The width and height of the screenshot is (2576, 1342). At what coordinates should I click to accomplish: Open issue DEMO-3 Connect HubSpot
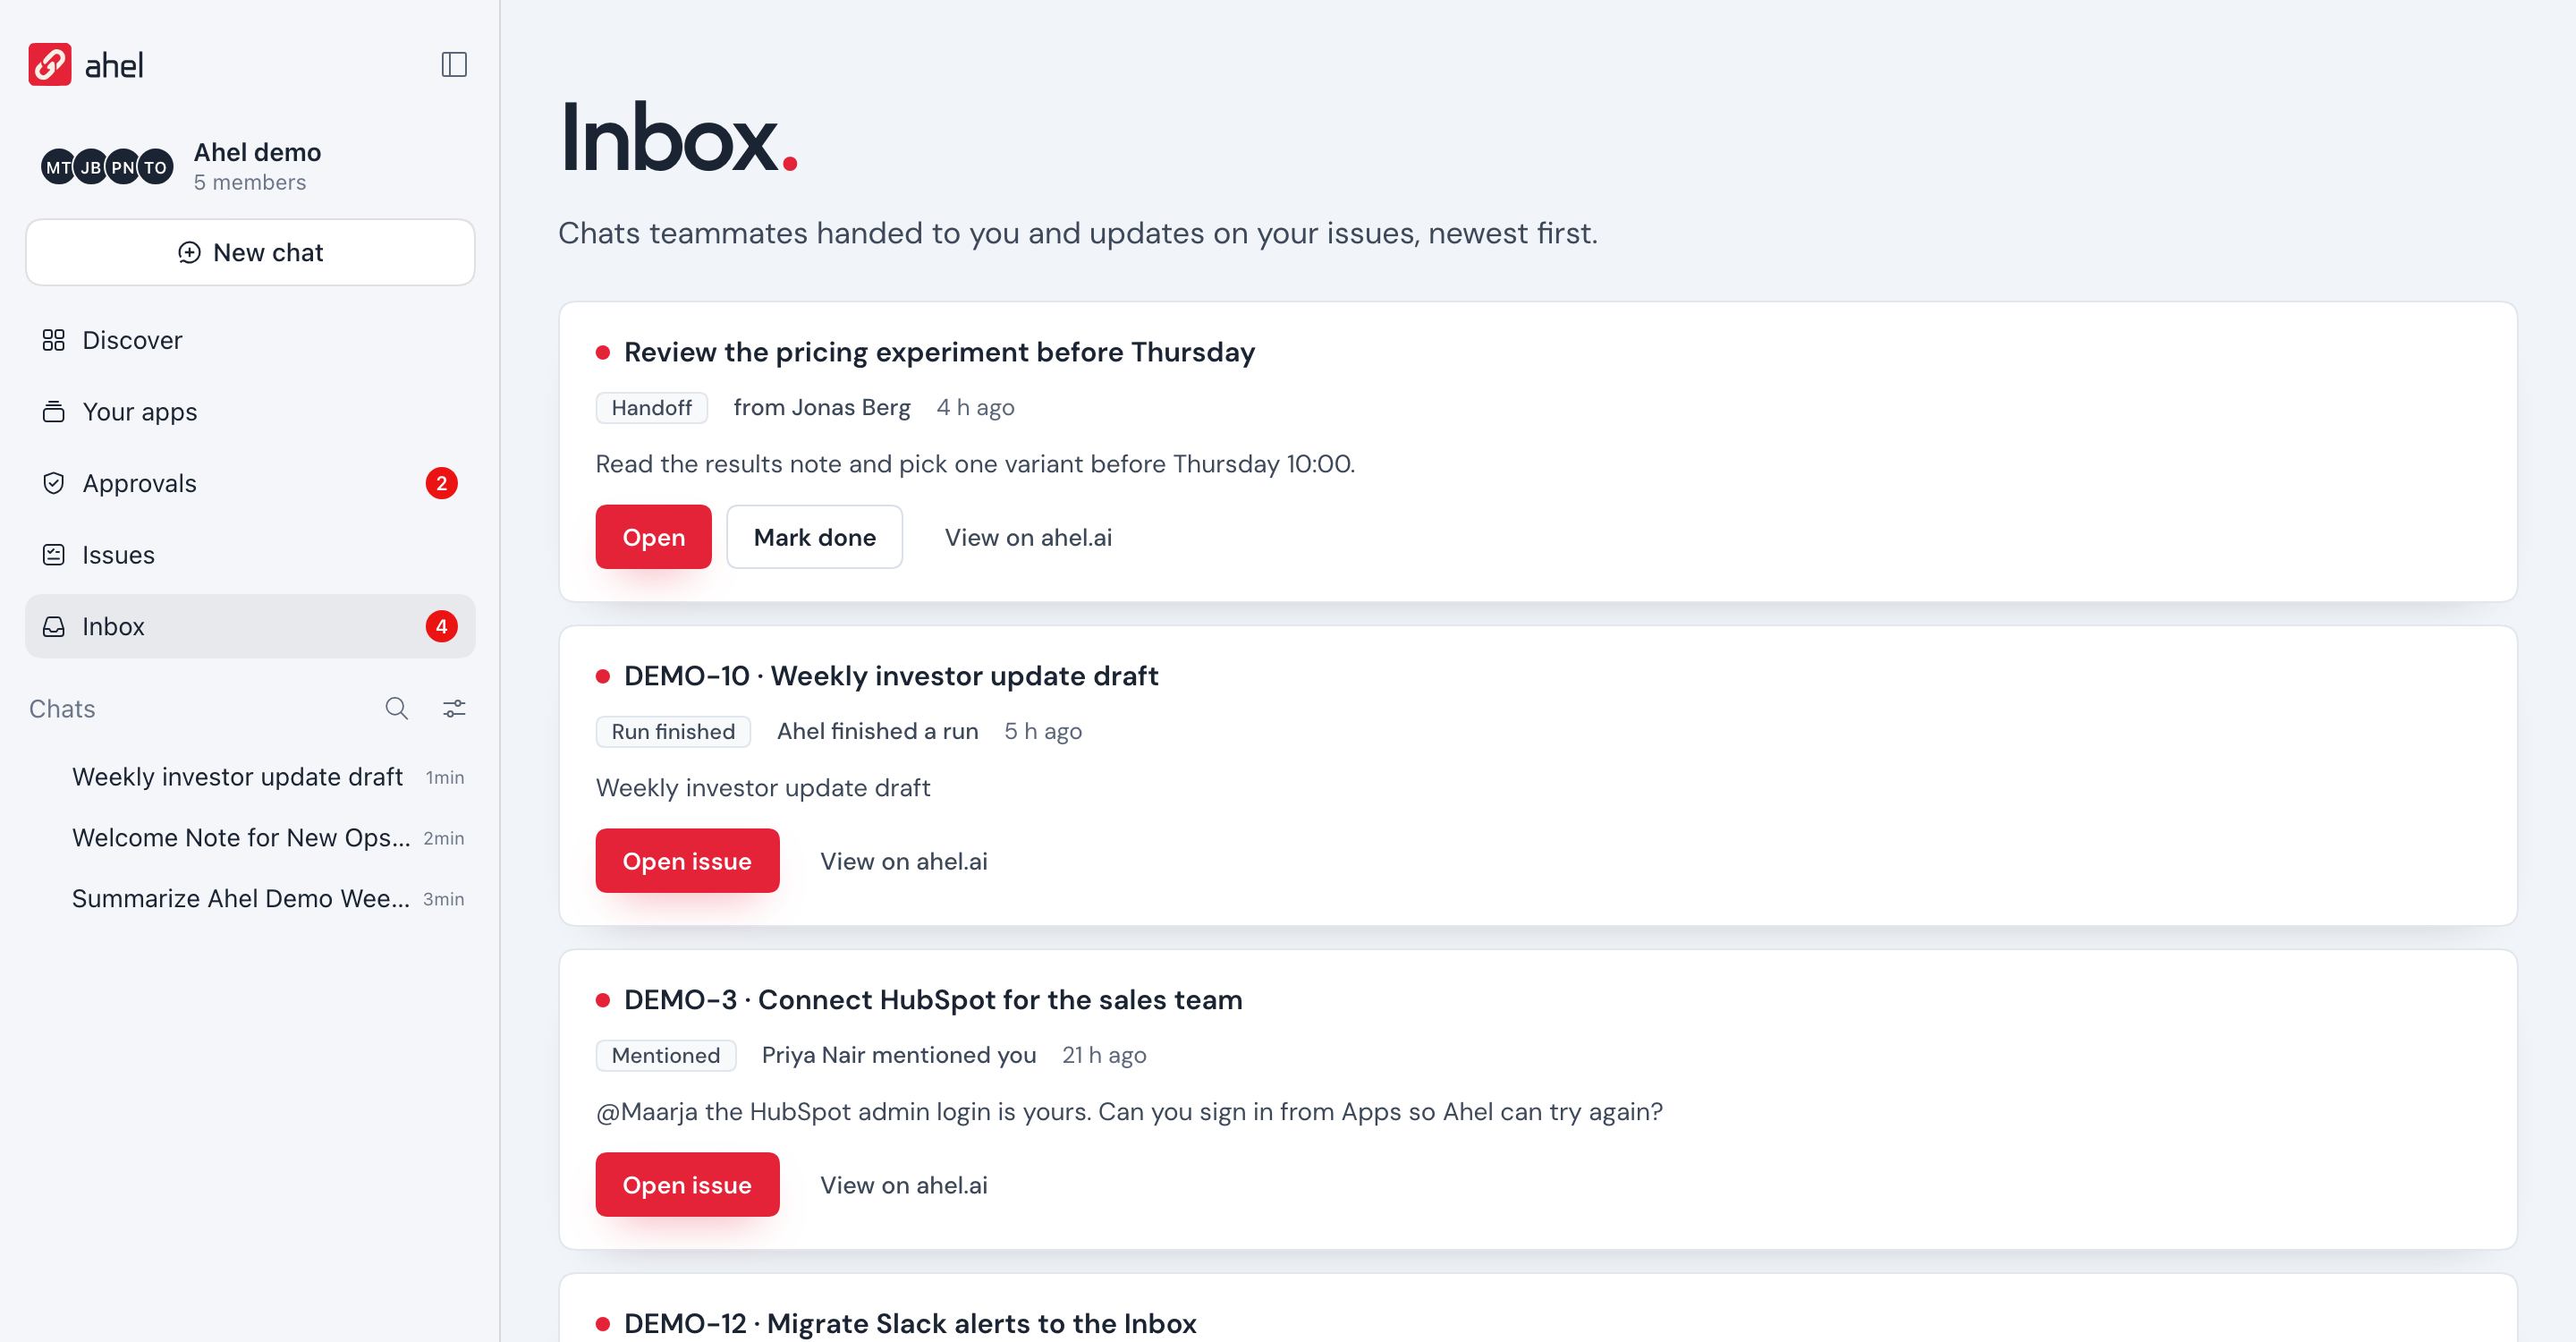point(687,1185)
